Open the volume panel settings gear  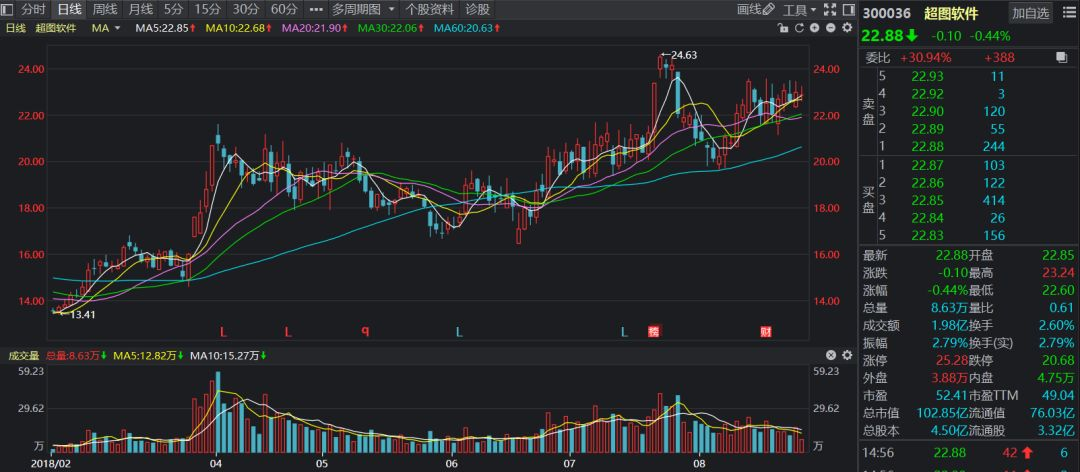pos(847,356)
